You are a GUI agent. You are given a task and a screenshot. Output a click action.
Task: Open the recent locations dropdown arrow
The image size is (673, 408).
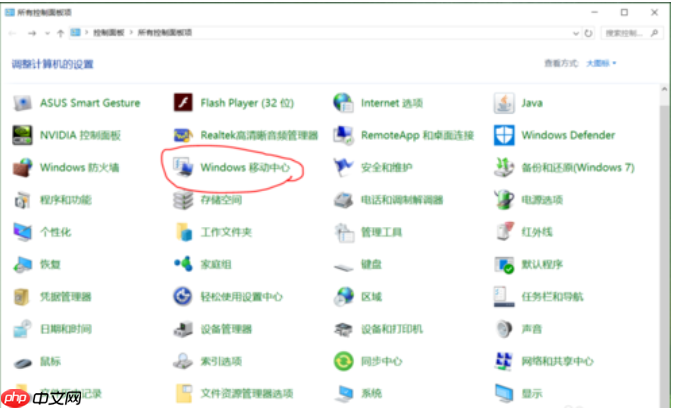[x=47, y=33]
